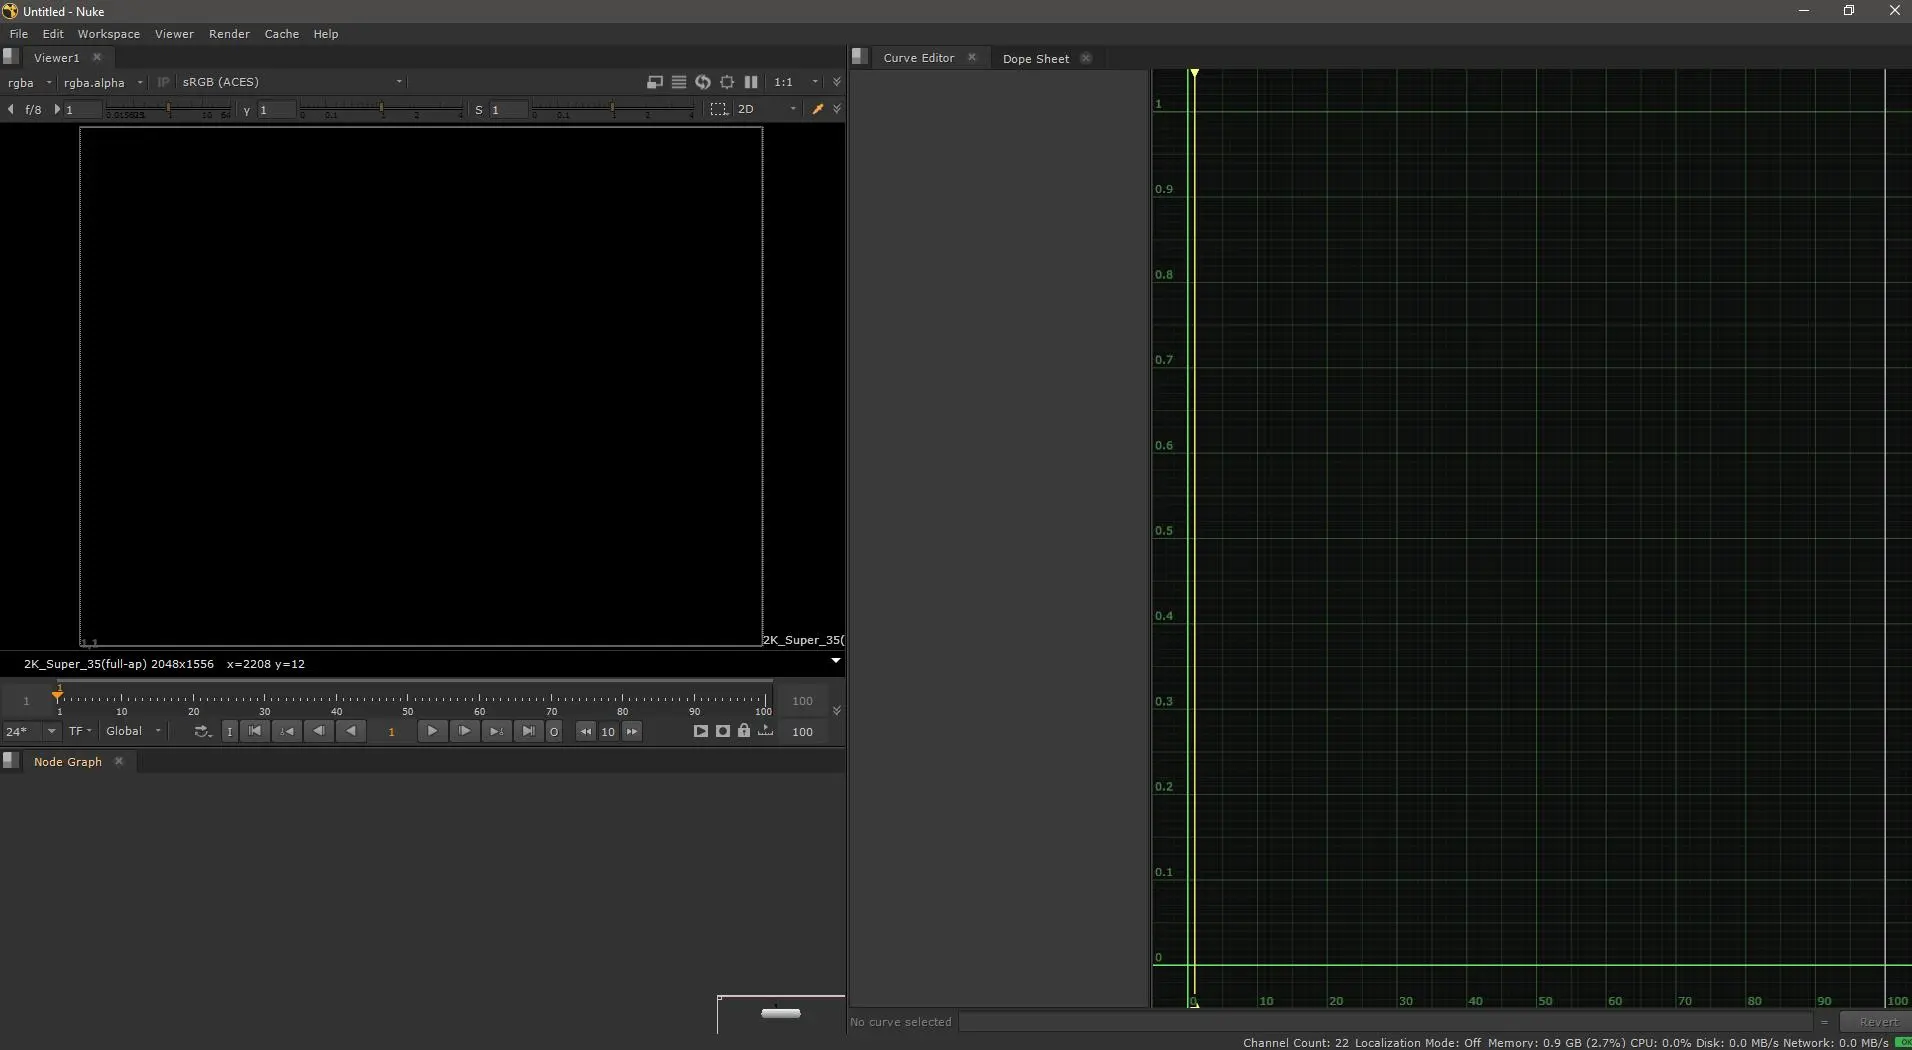Viewport: 1912px width, 1050px height.
Task: Click the current frame number field
Action: click(x=391, y=731)
